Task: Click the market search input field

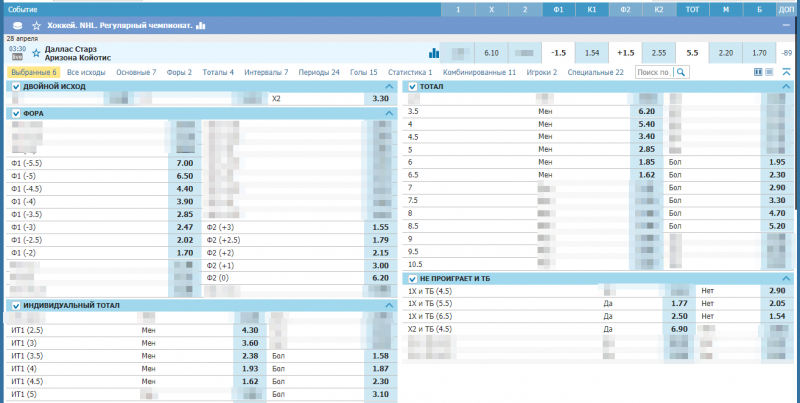Action: pyautogui.click(x=654, y=73)
